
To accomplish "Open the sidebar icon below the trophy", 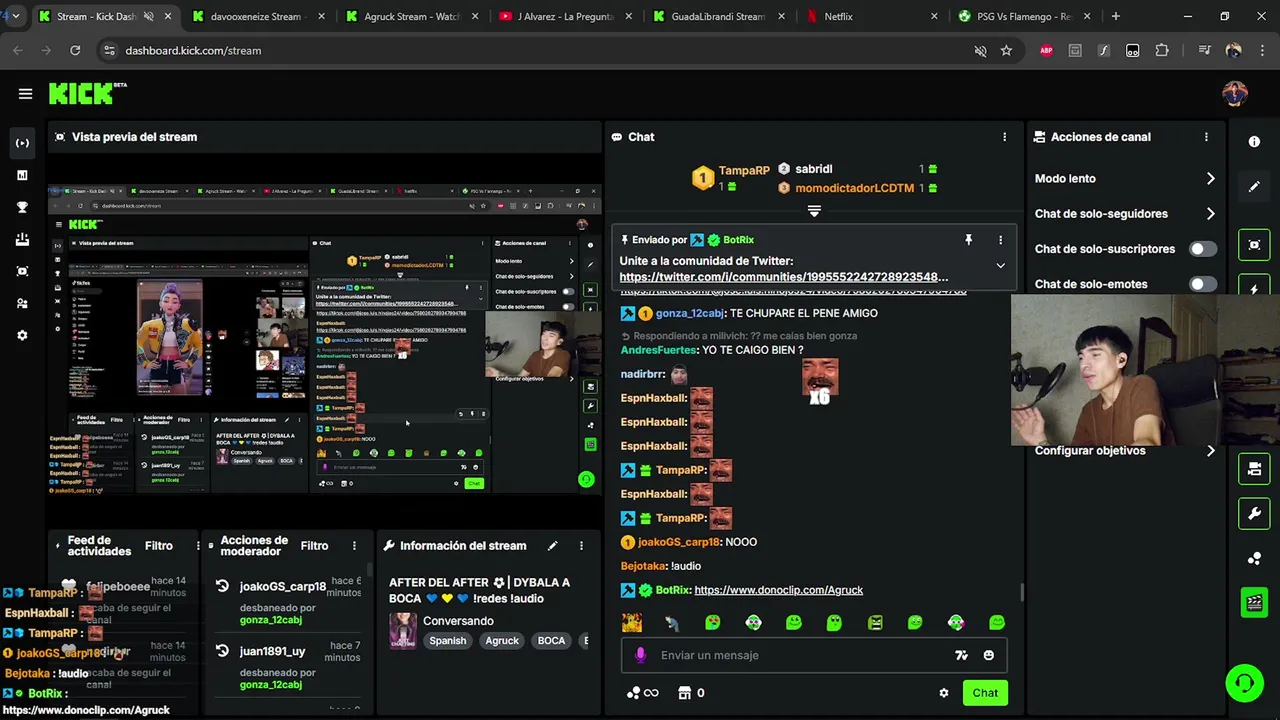I will [x=22, y=239].
